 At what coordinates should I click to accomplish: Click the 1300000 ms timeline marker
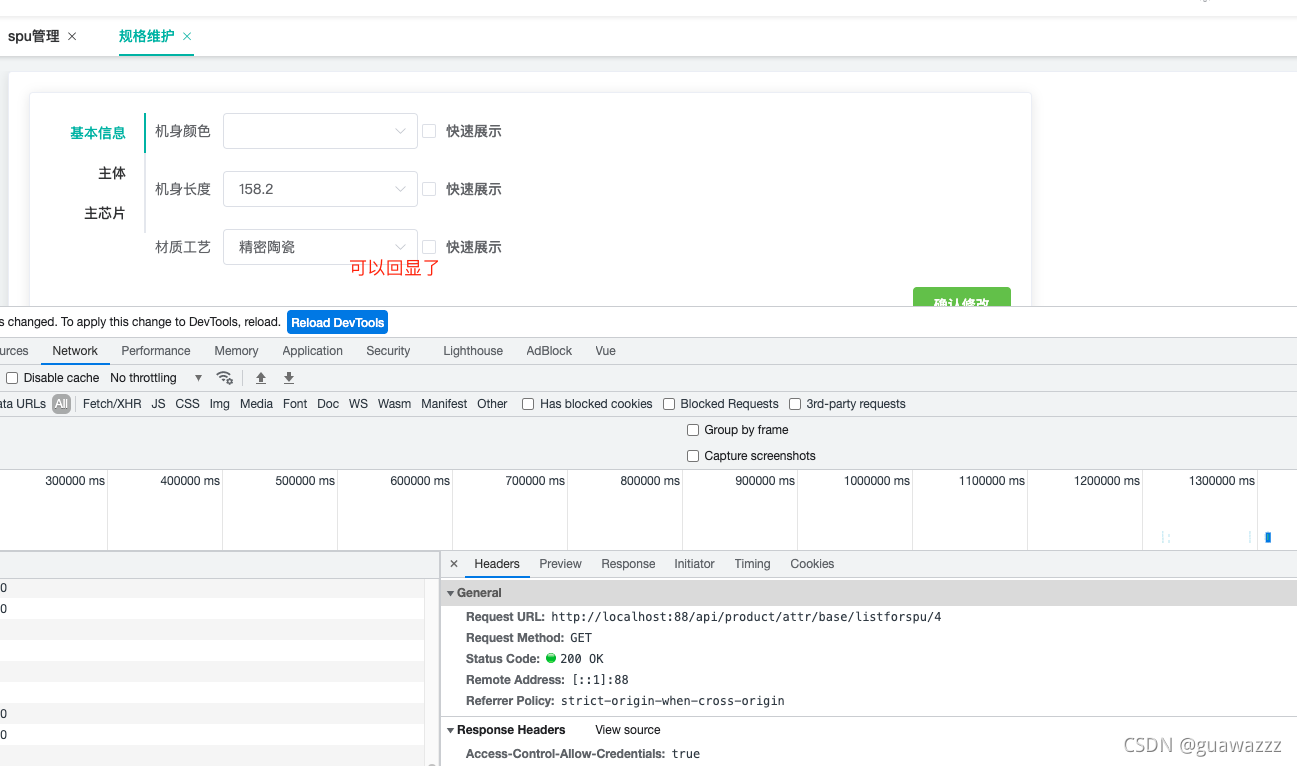point(1222,481)
